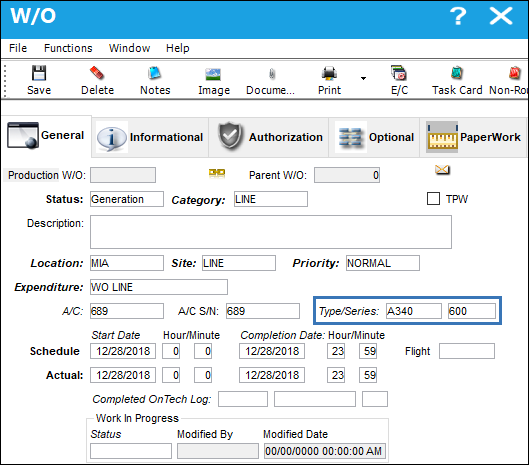The width and height of the screenshot is (529, 465).
Task: Open the Functions menu
Action: click(x=68, y=48)
